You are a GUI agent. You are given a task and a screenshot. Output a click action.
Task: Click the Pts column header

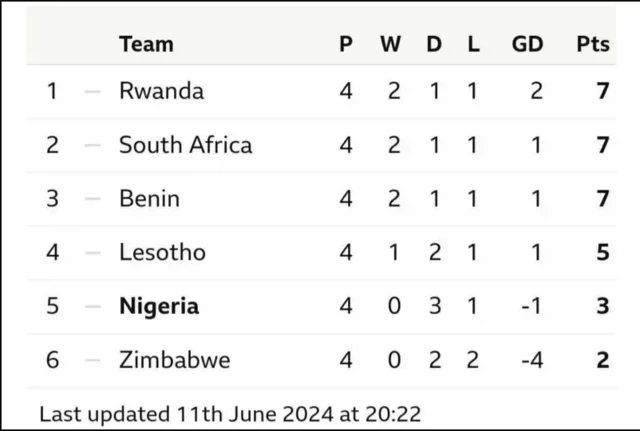[592, 44]
